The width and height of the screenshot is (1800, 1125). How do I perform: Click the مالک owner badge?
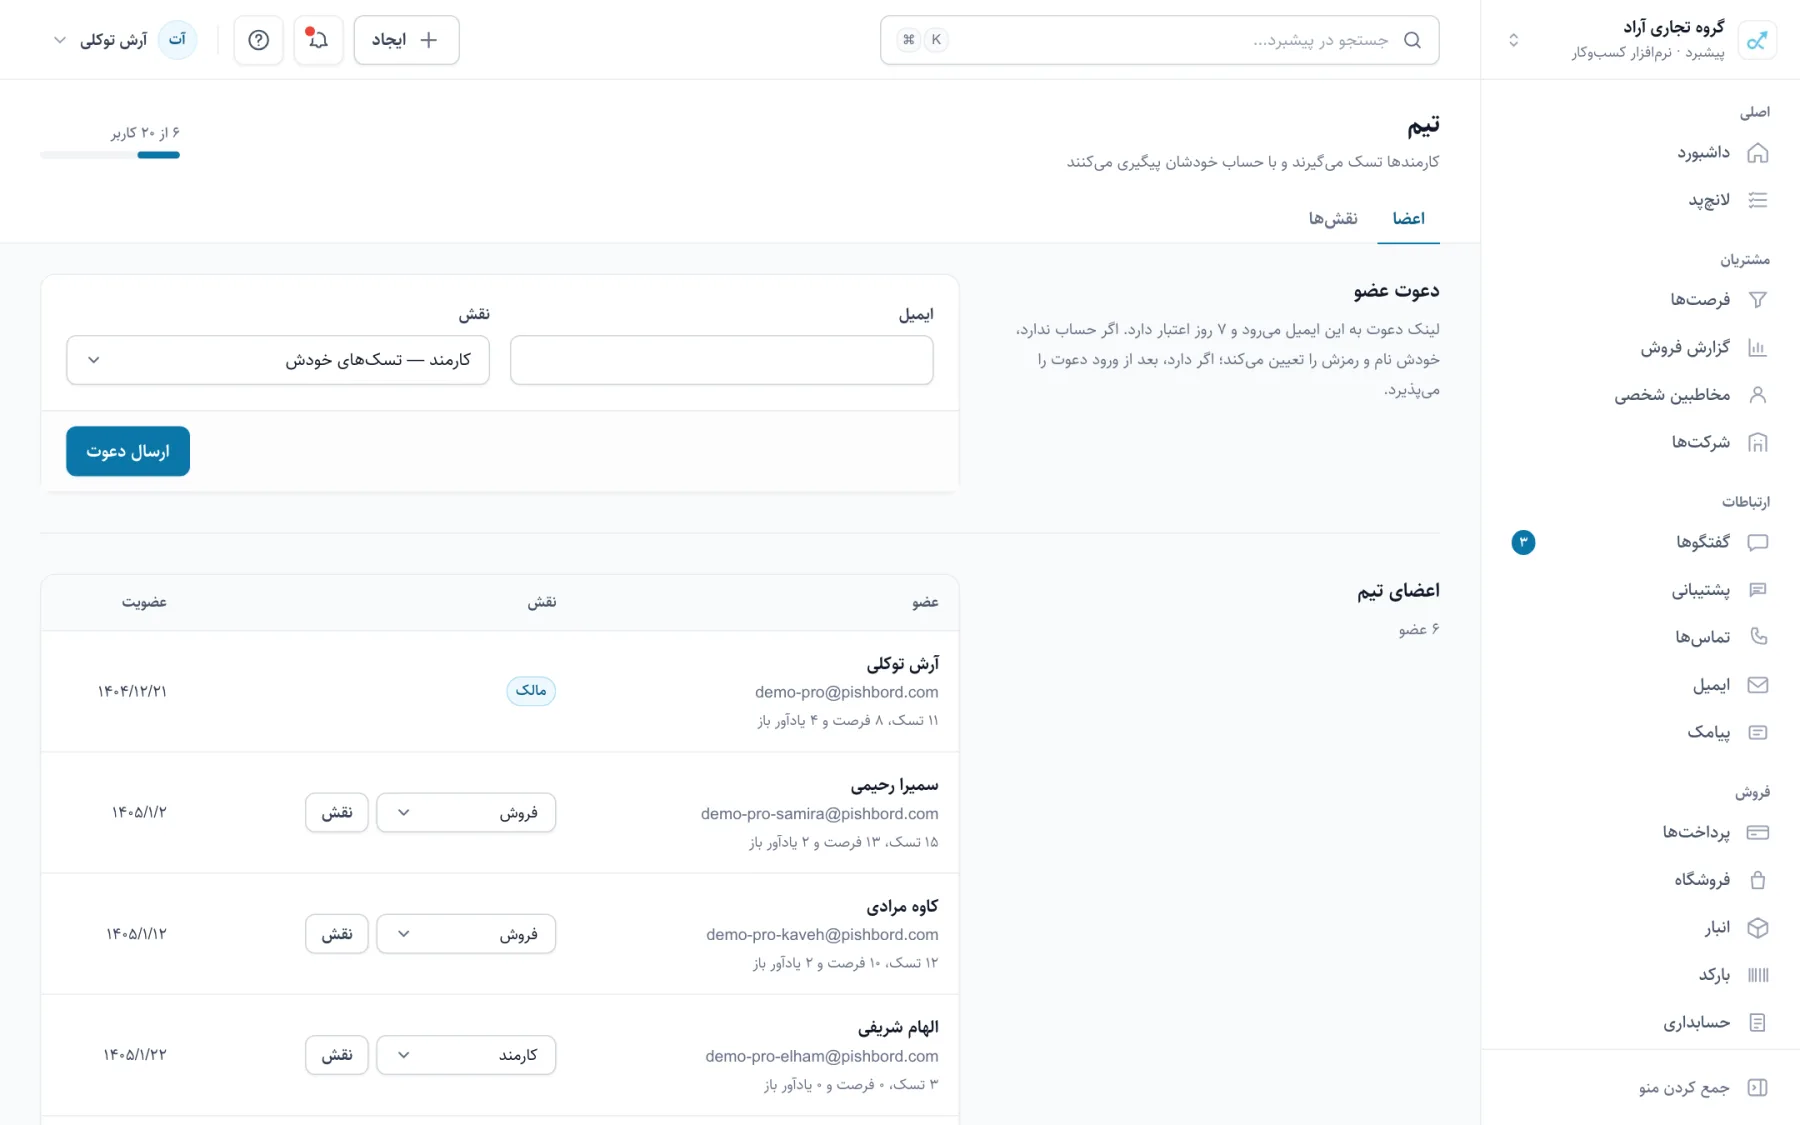pyautogui.click(x=531, y=691)
